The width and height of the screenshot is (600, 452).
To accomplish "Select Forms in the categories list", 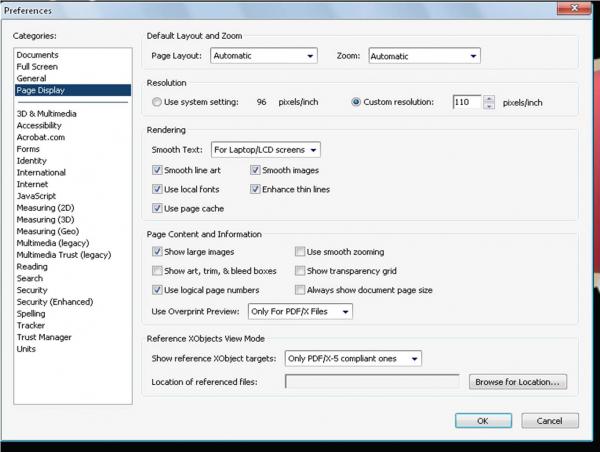I will point(28,149).
